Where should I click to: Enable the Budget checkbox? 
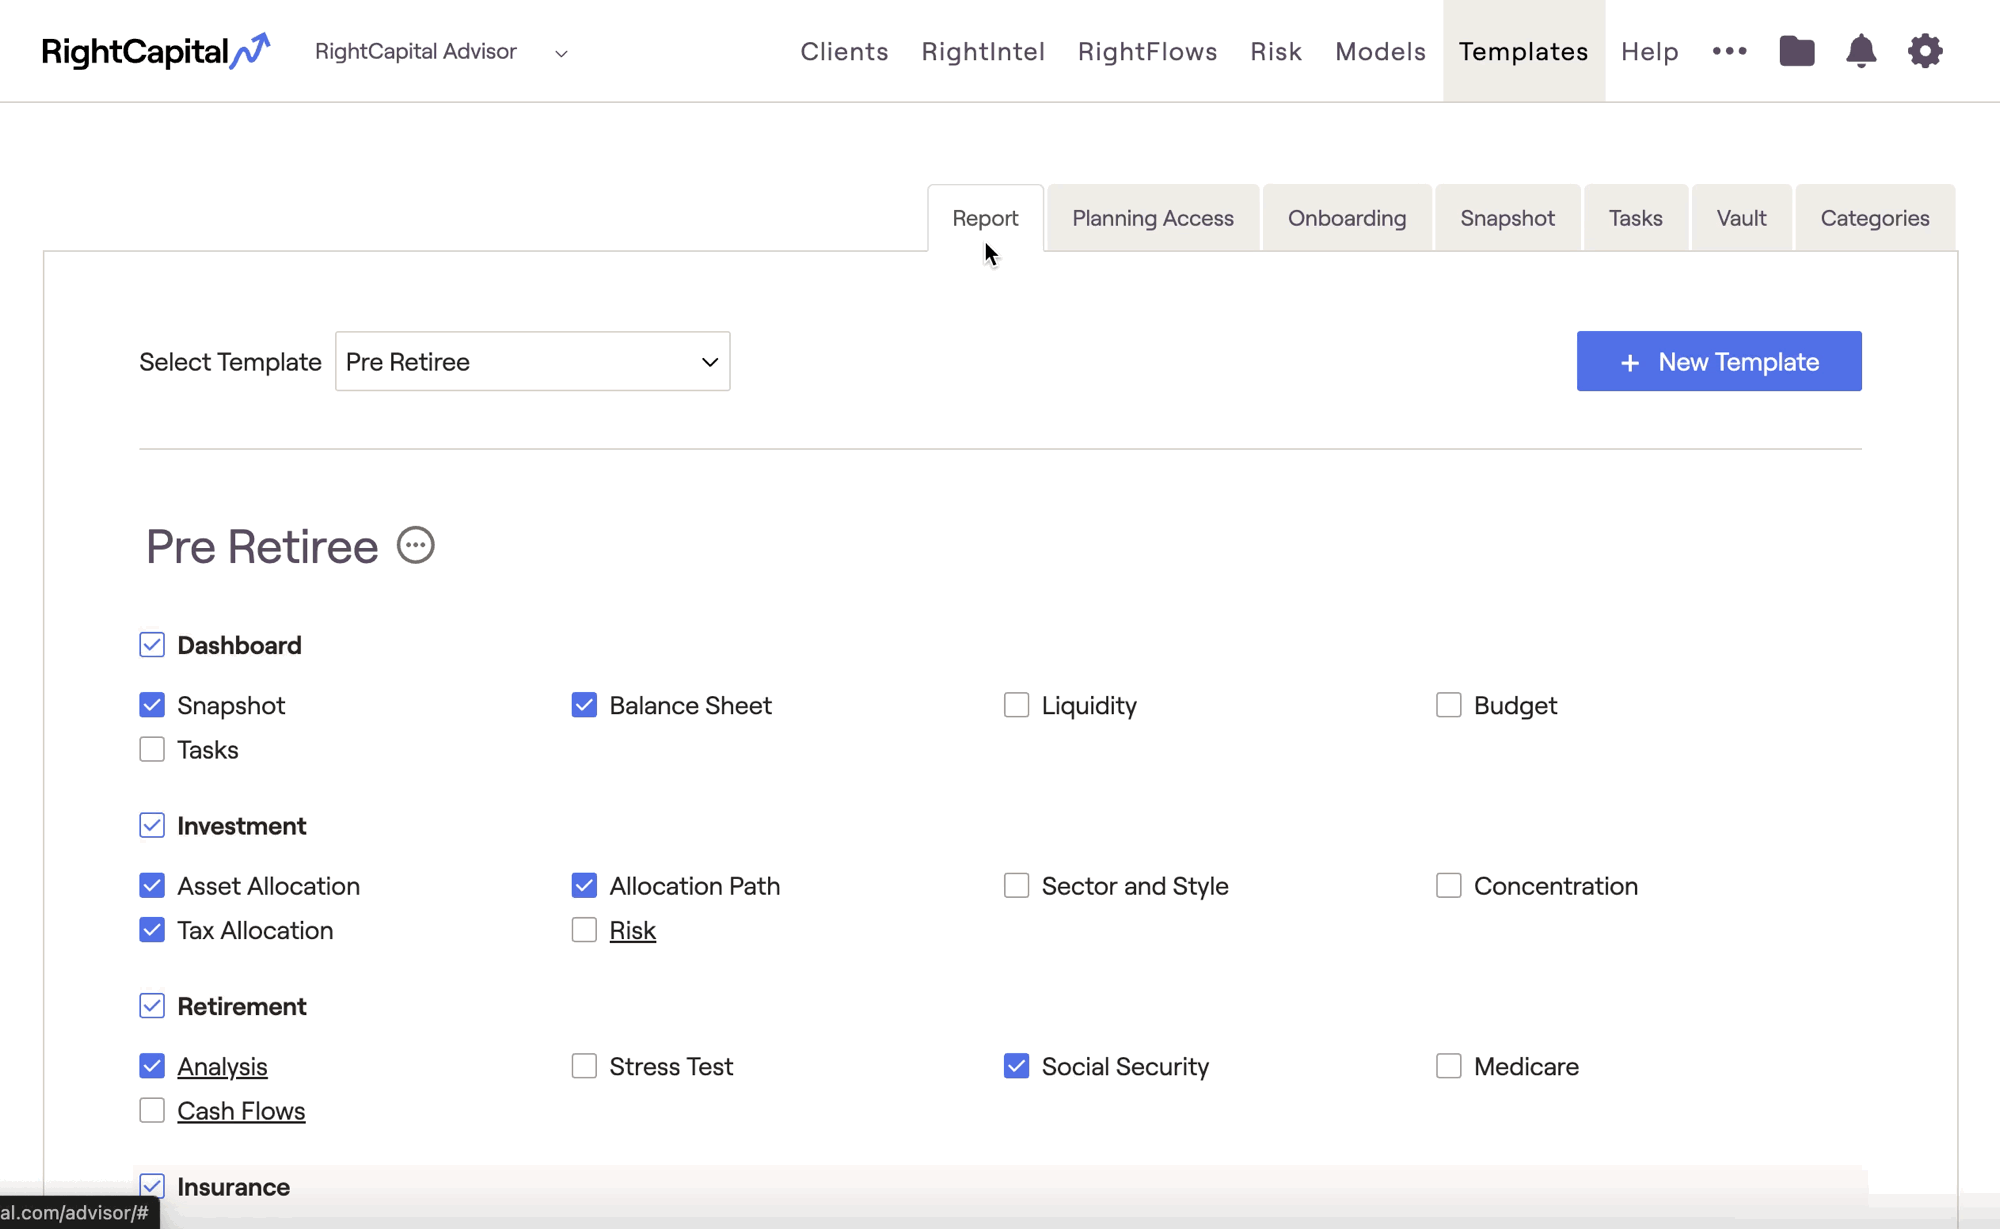pos(1448,705)
